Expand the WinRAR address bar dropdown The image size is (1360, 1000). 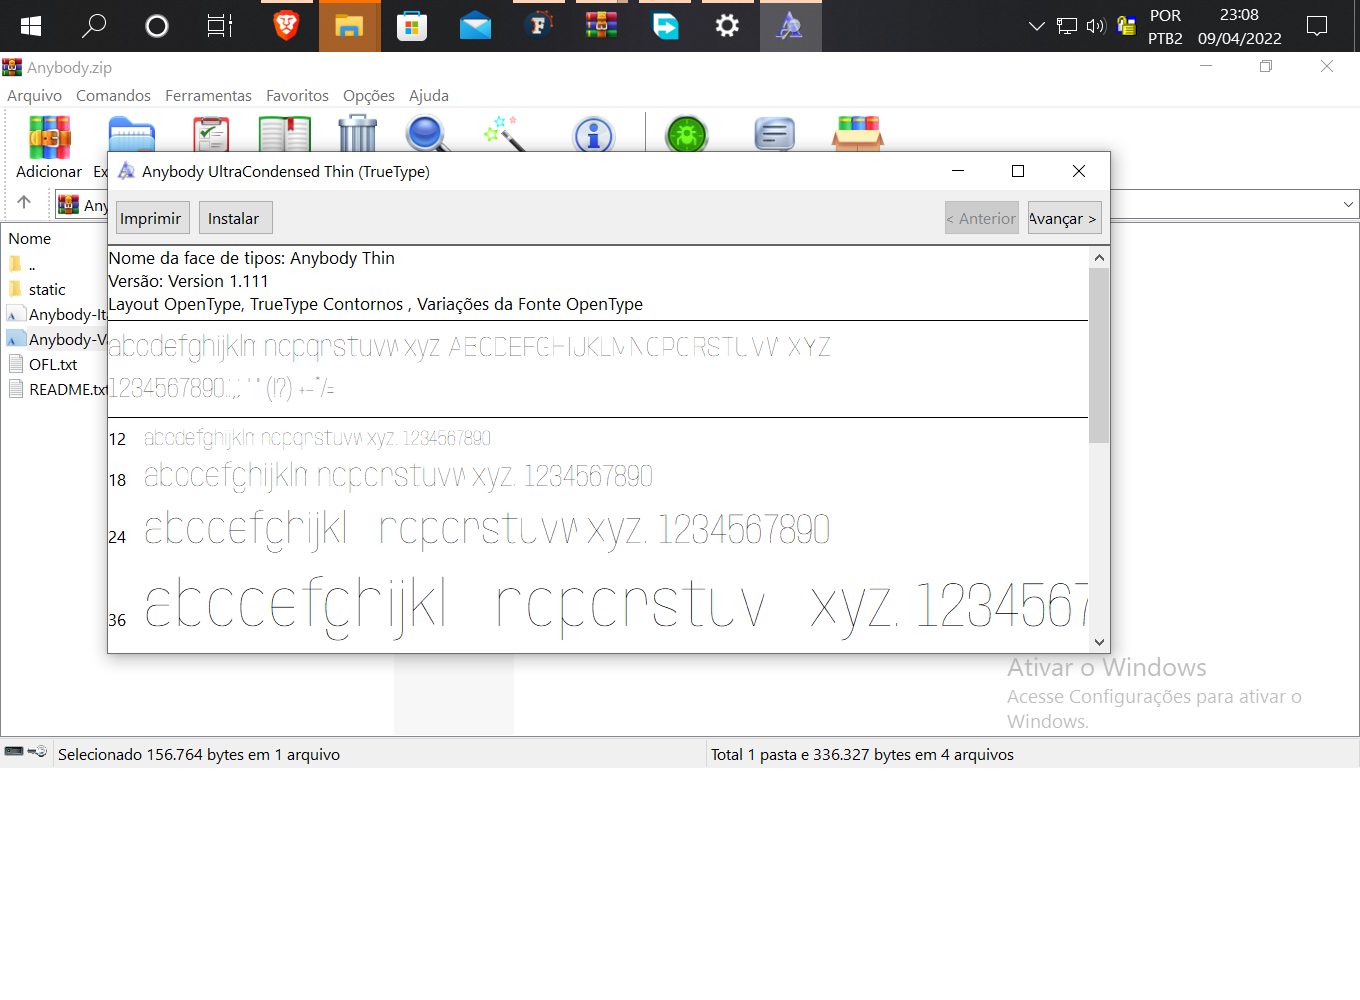1348,204
